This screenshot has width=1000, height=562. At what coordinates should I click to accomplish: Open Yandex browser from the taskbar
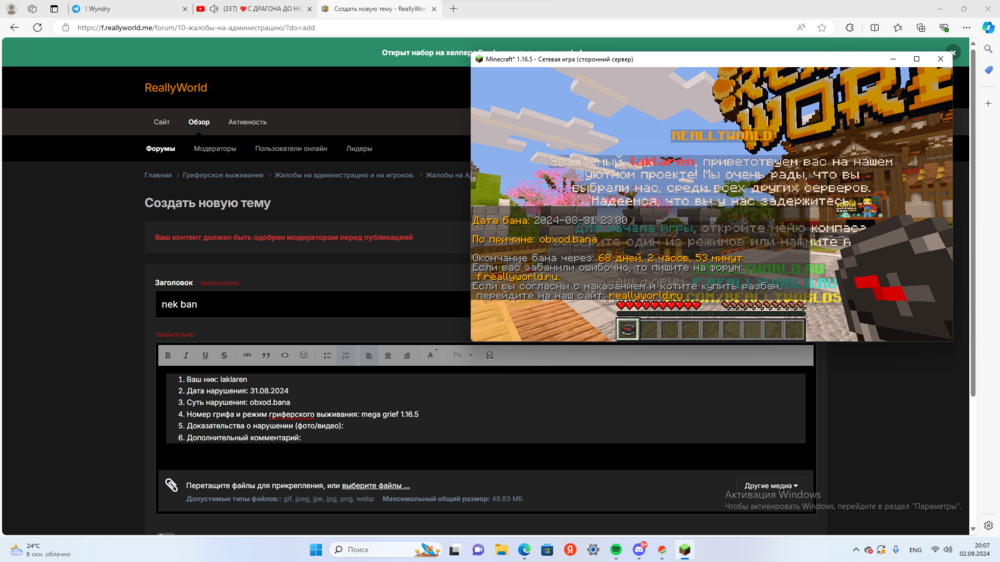click(x=570, y=550)
